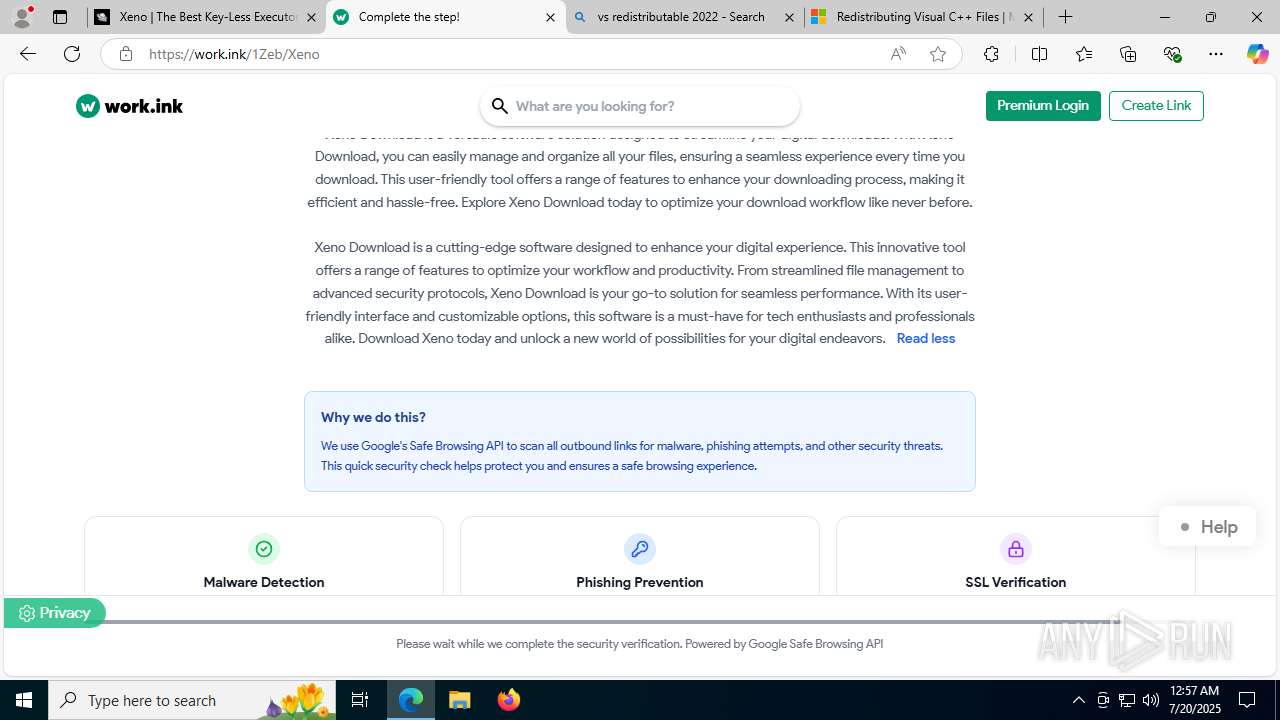Image resolution: width=1280 pixels, height=720 pixels.
Task: Click the Create Link button
Action: 1156,106
